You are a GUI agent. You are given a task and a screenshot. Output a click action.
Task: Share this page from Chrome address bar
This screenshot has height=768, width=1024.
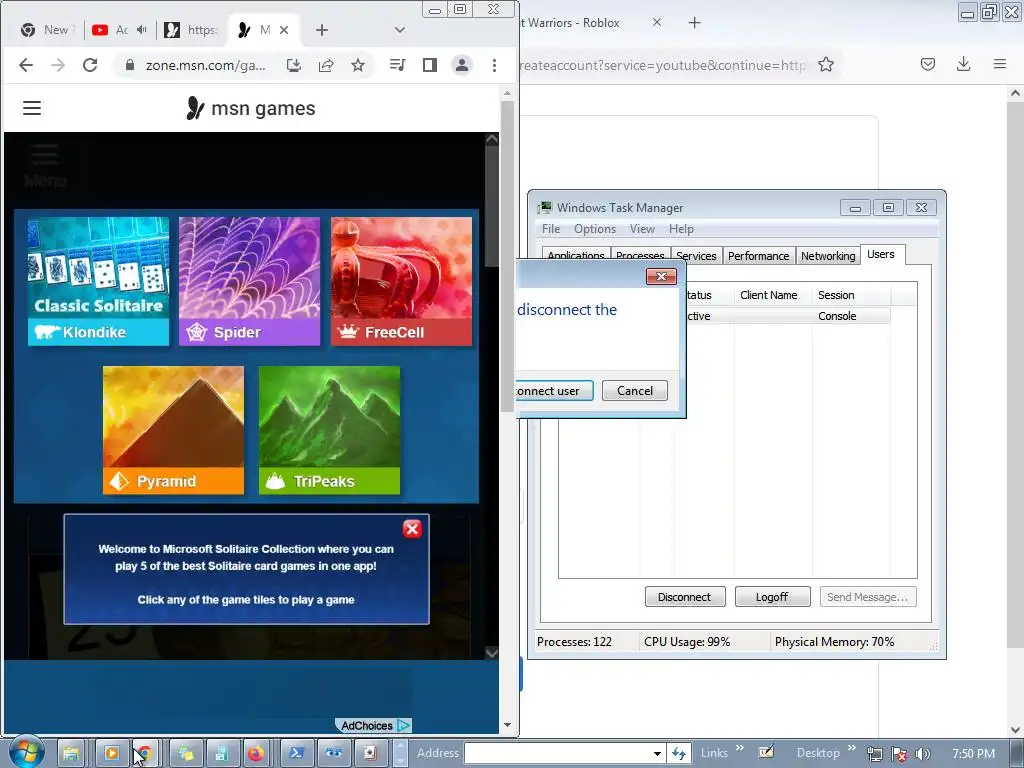(x=326, y=65)
